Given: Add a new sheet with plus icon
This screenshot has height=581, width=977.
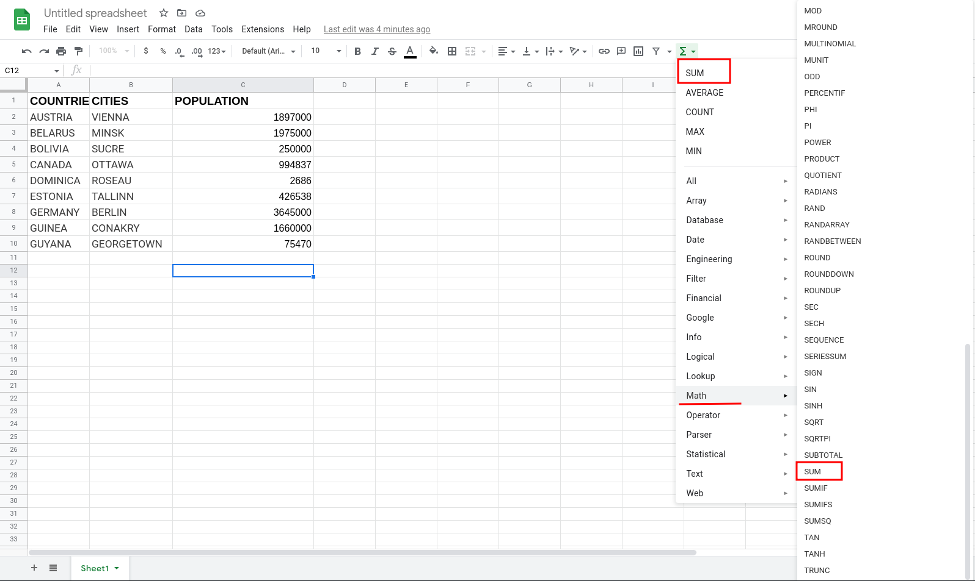Looking at the screenshot, I should [x=34, y=568].
